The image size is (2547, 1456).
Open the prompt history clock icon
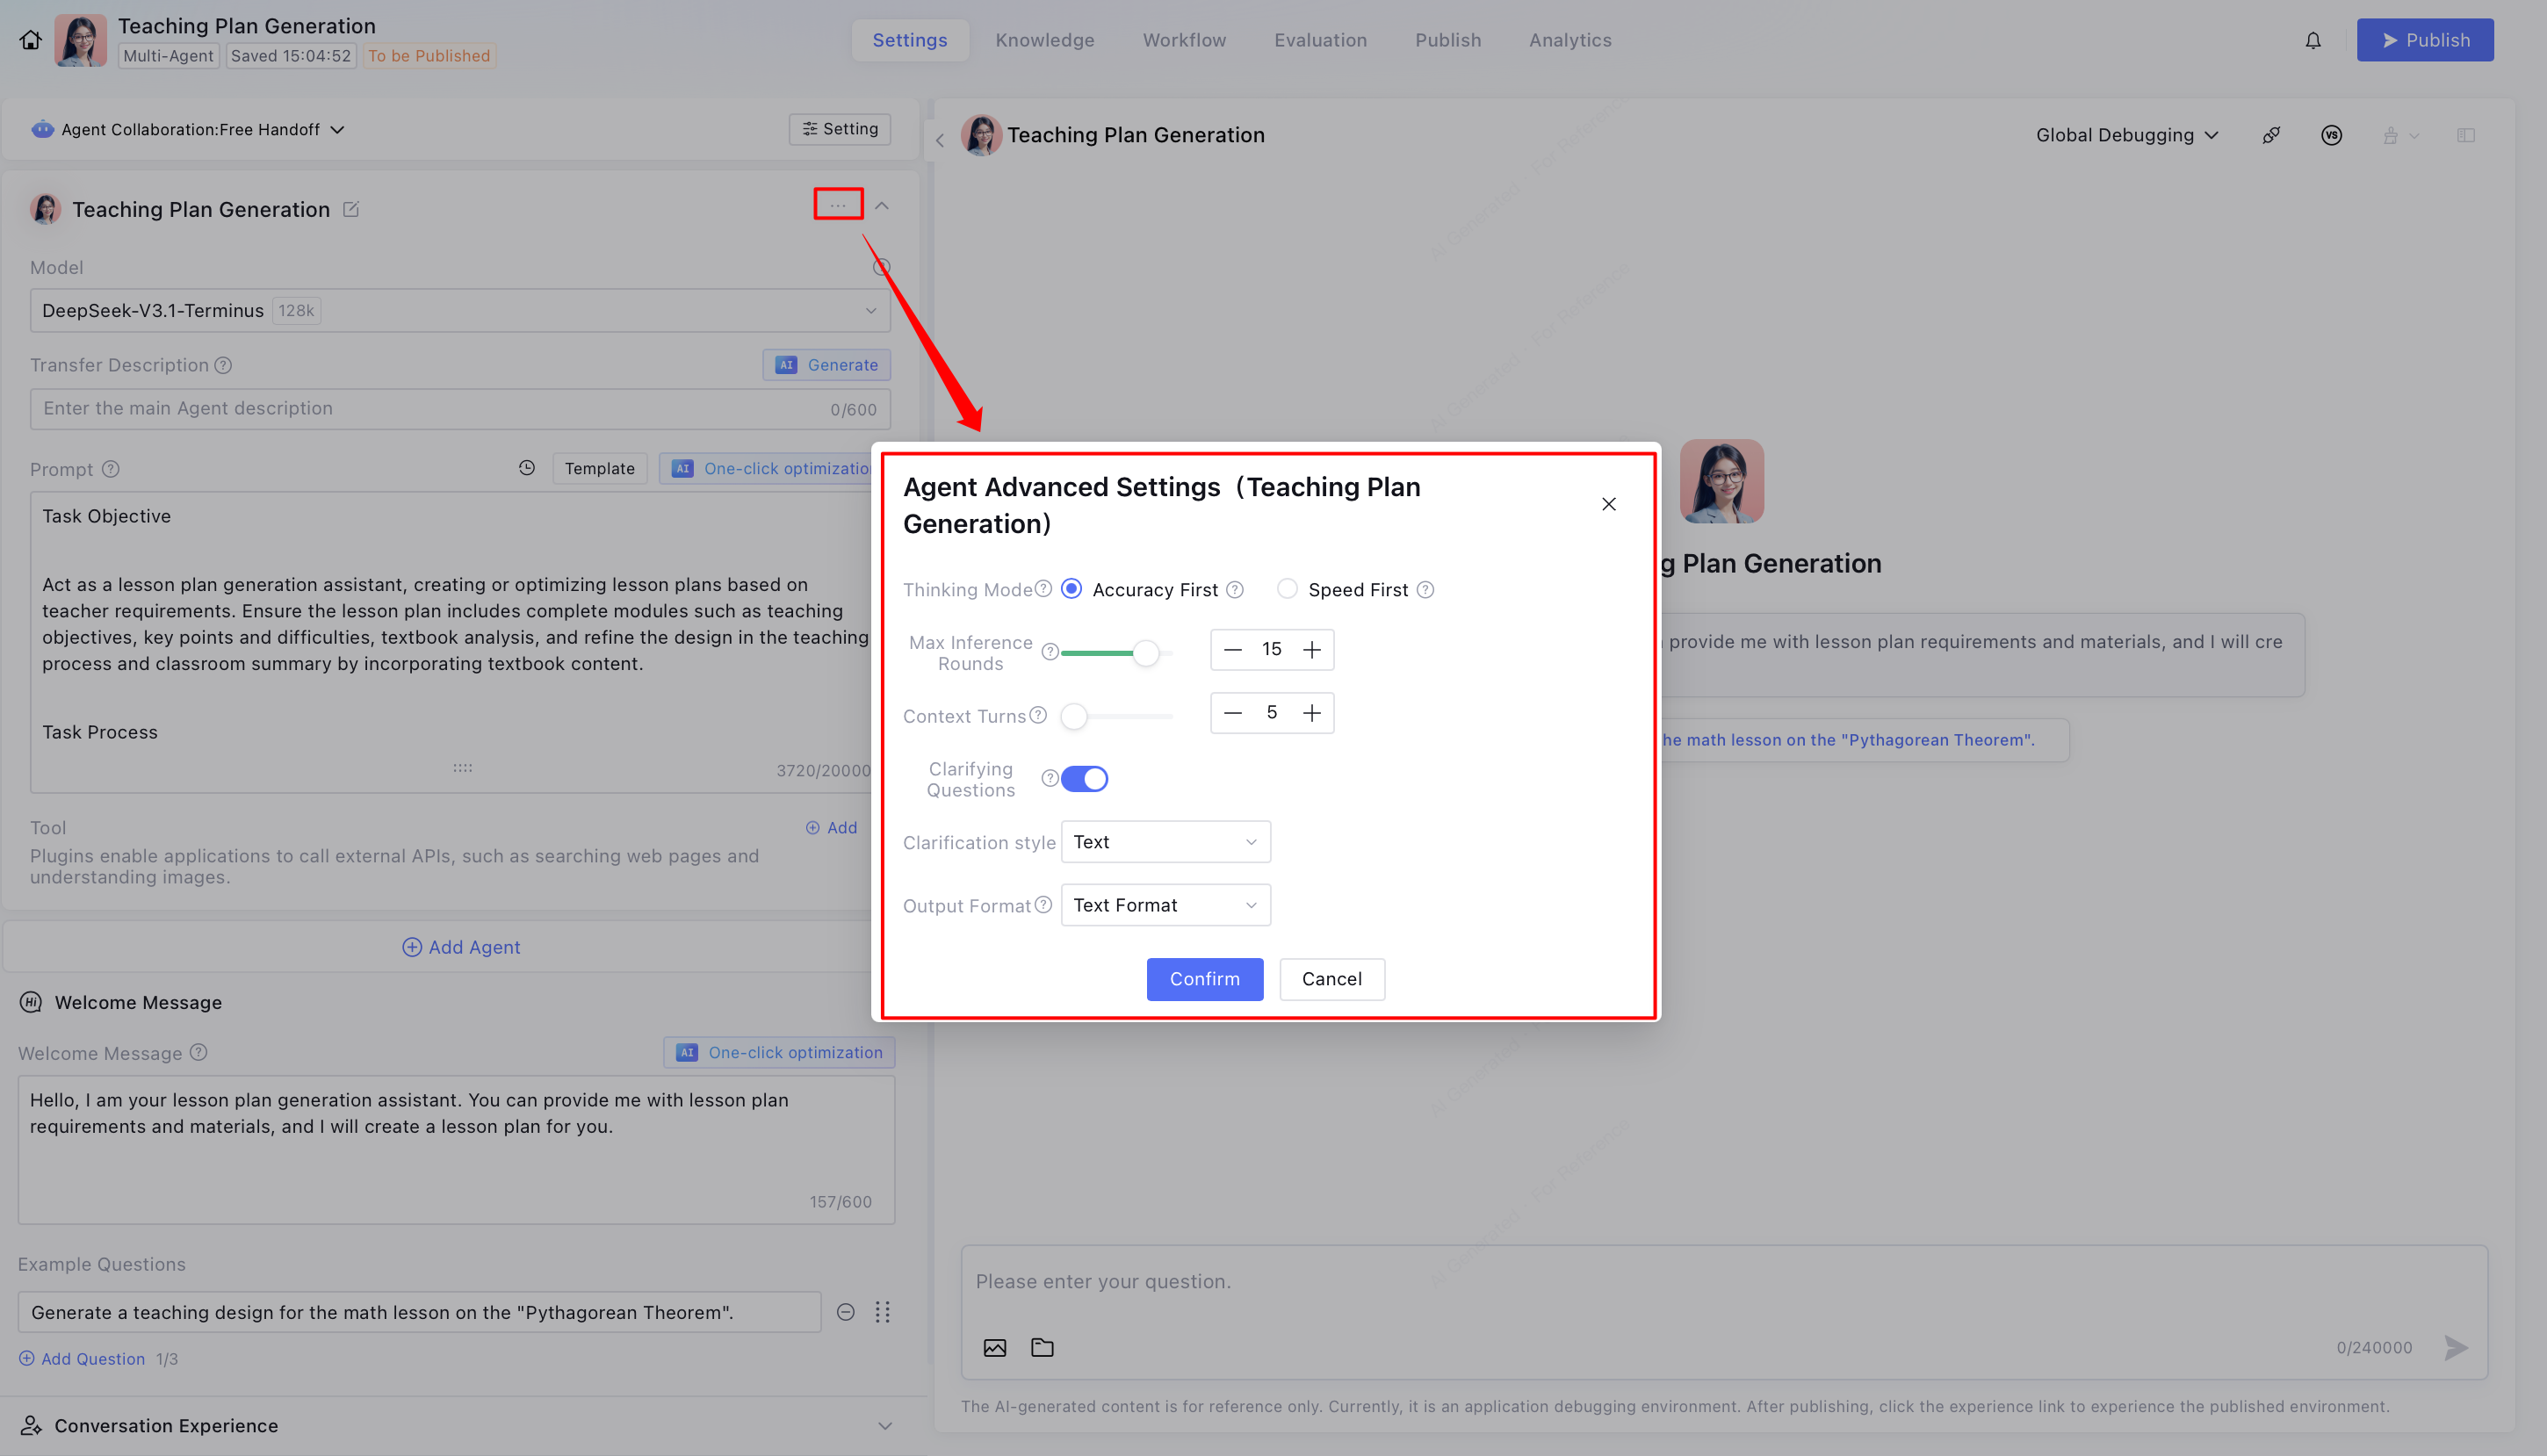click(x=527, y=468)
